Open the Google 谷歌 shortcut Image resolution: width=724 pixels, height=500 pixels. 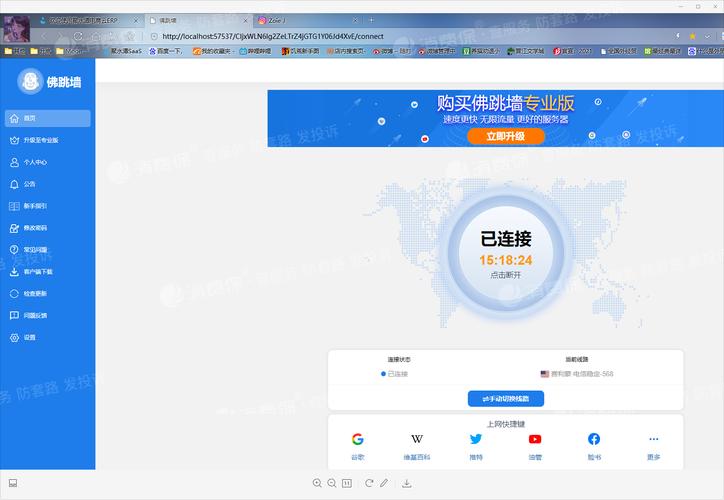point(357,446)
